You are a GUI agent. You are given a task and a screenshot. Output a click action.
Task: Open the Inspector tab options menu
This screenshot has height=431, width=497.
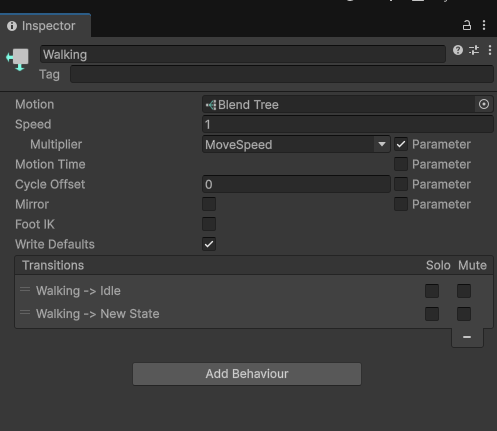[484, 25]
